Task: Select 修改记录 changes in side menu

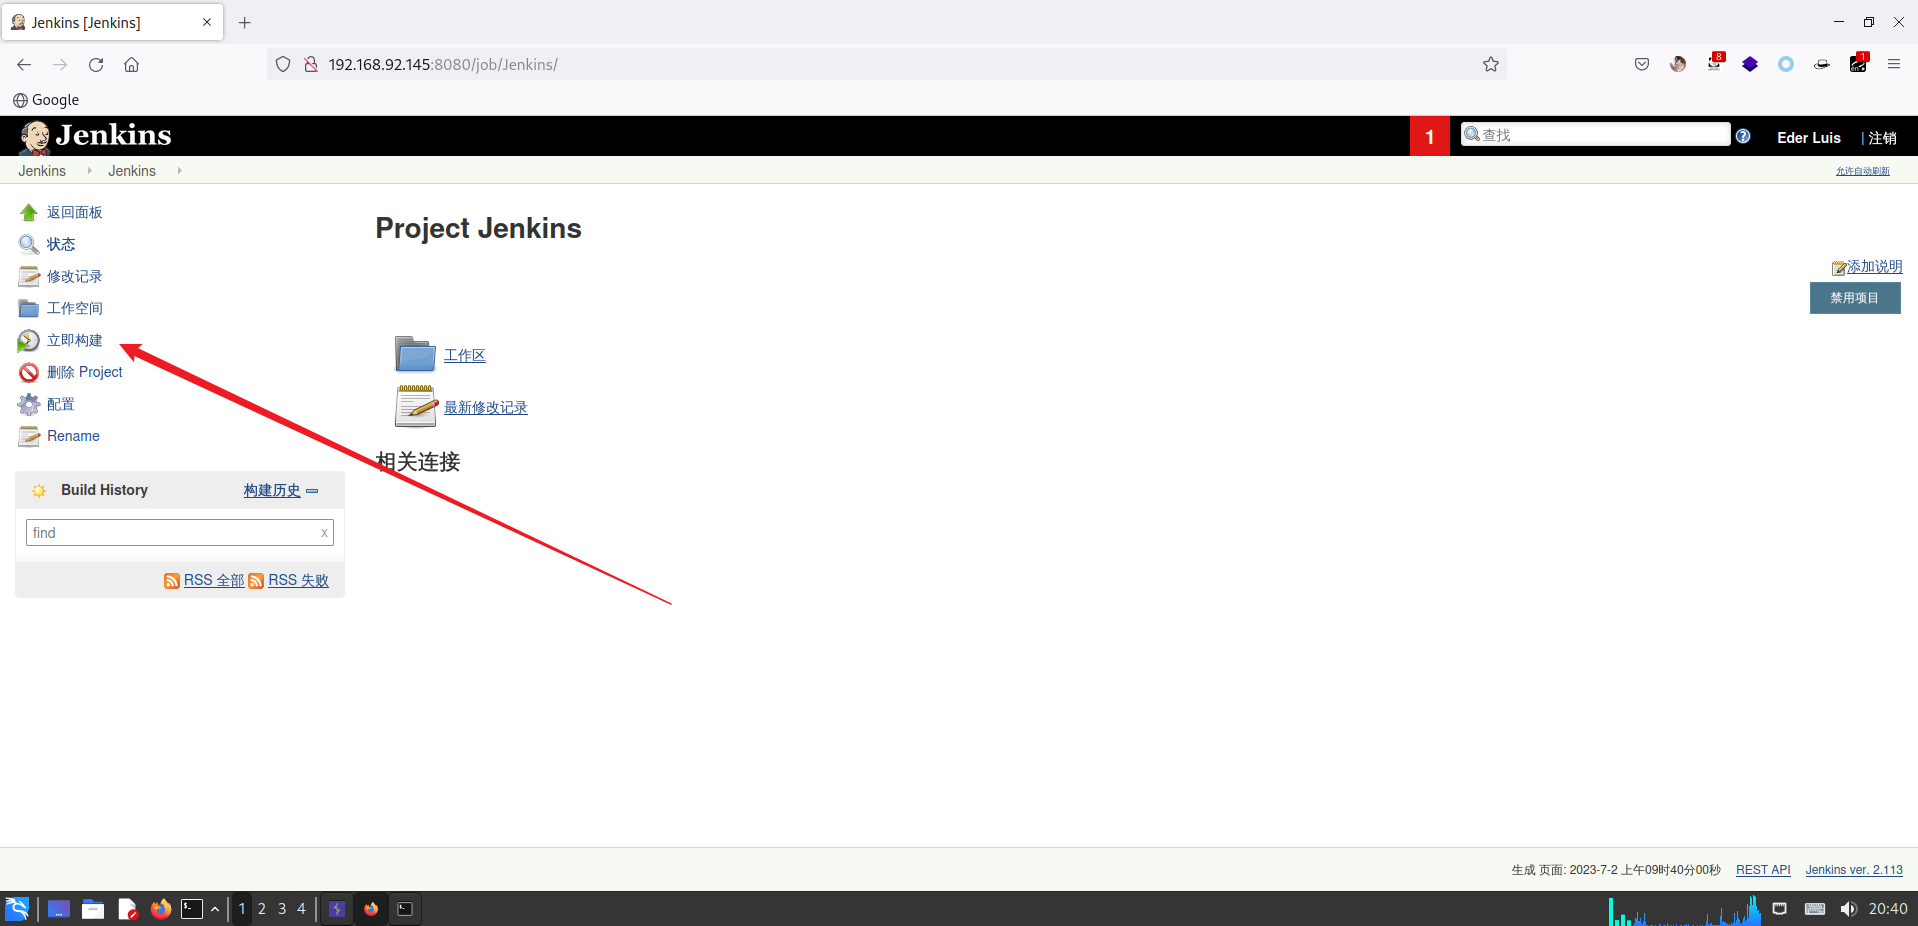Action: (74, 277)
